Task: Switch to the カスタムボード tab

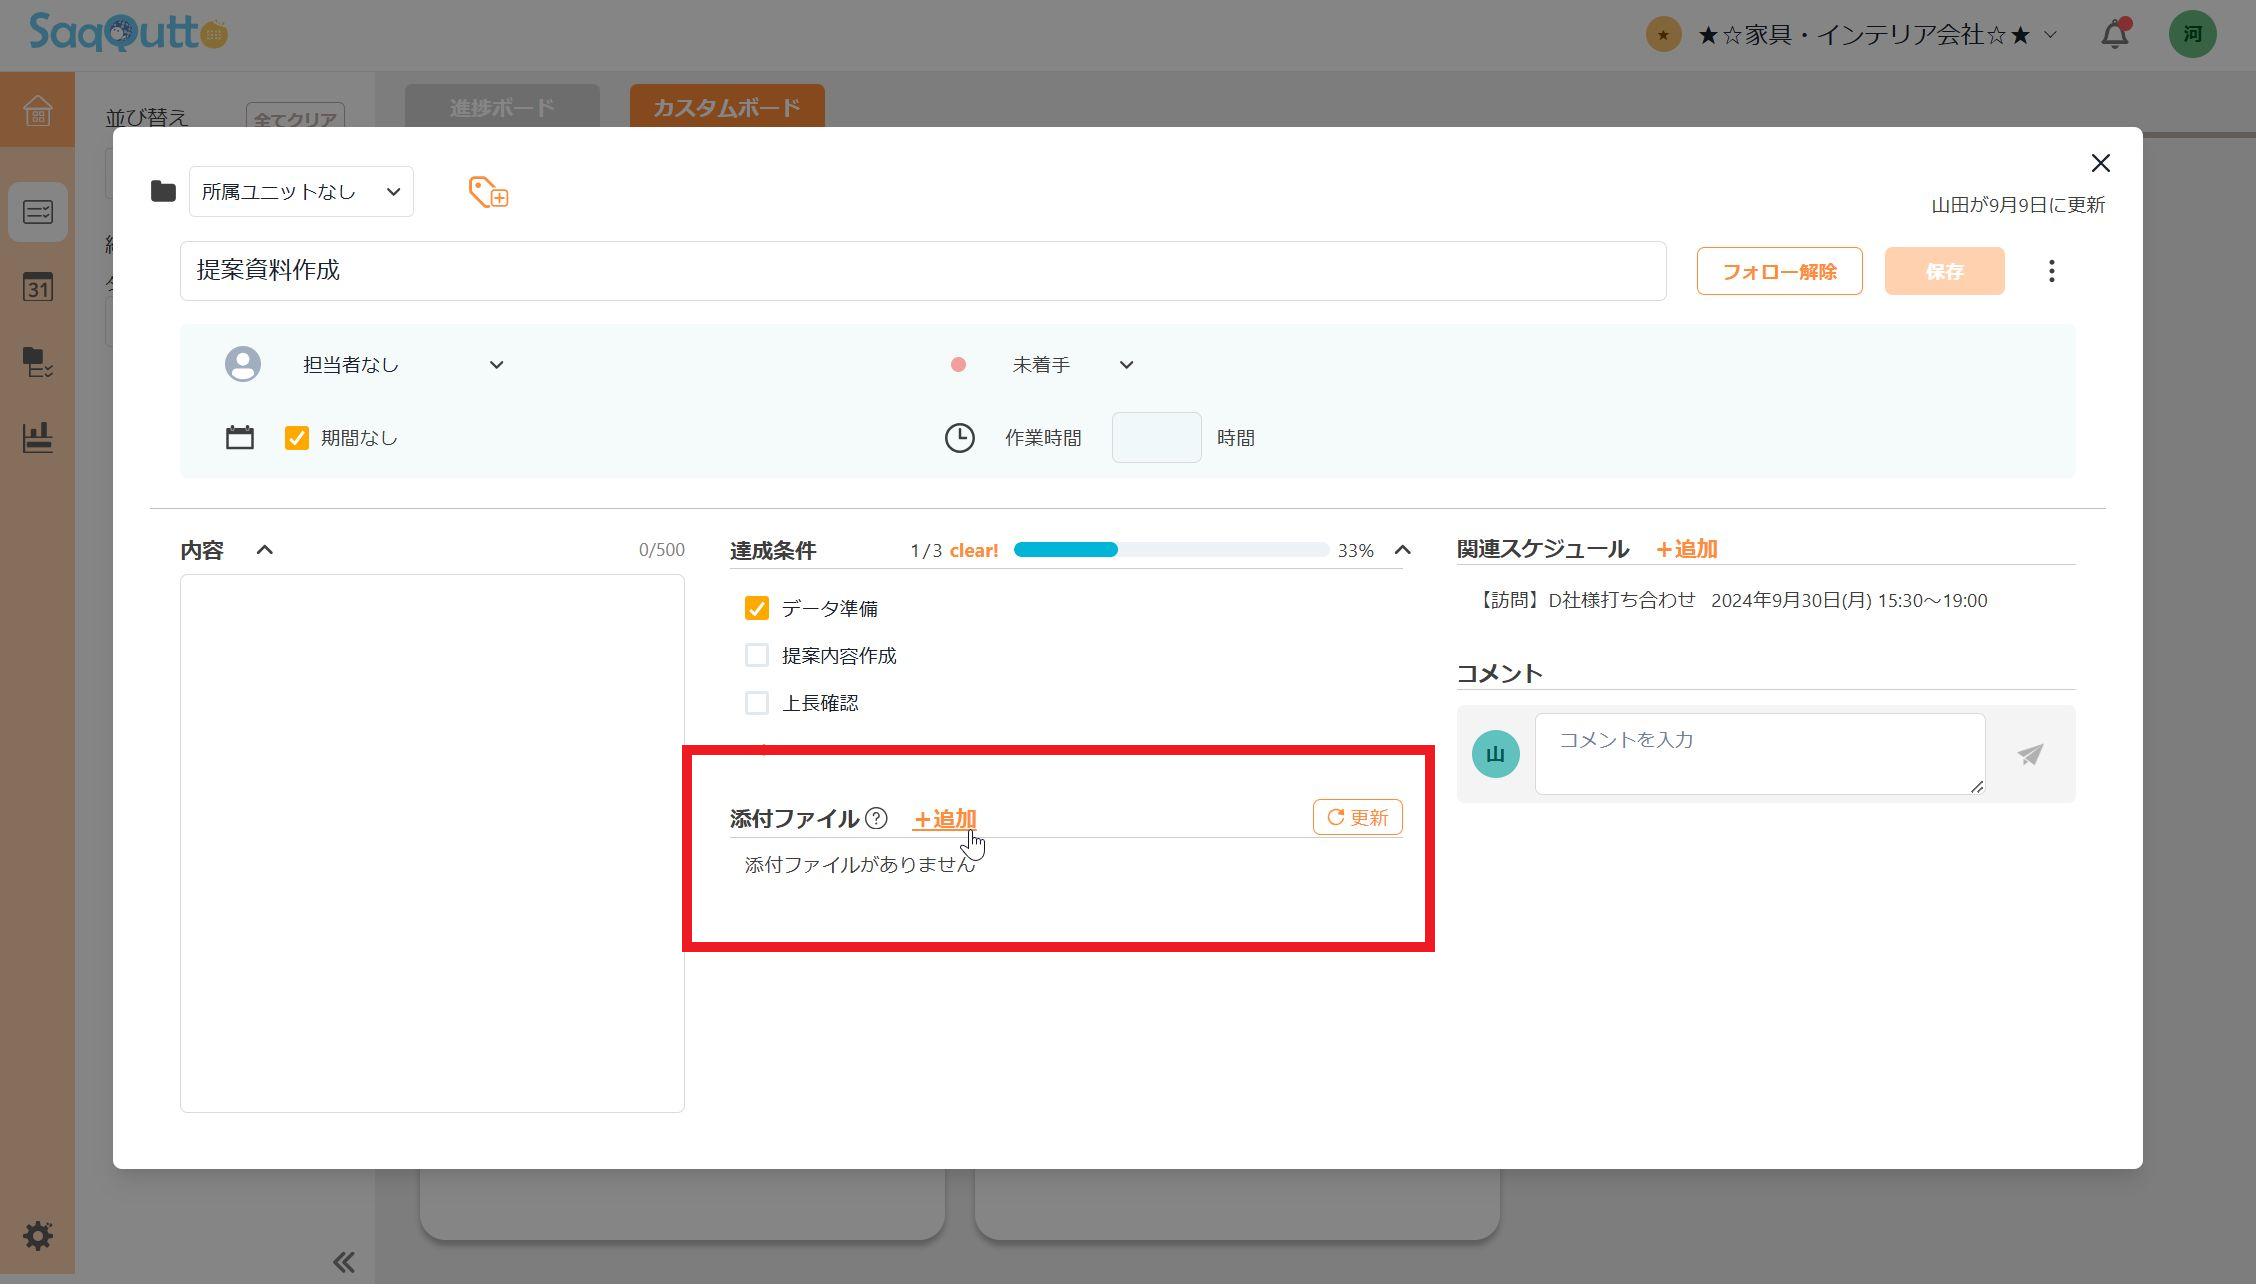Action: 727,107
